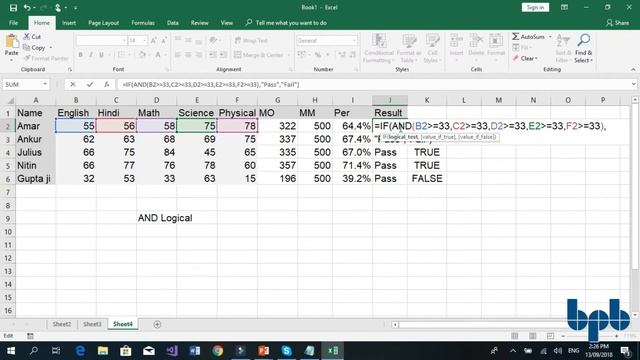Click the Clear eraser button
The height and width of the screenshot is (360, 640).
(524, 58)
